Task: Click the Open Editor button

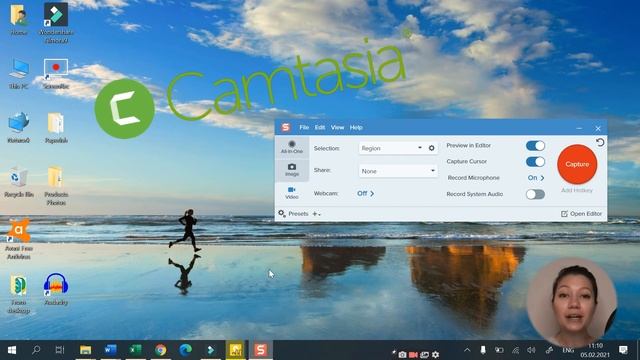Action: pyautogui.click(x=581, y=214)
